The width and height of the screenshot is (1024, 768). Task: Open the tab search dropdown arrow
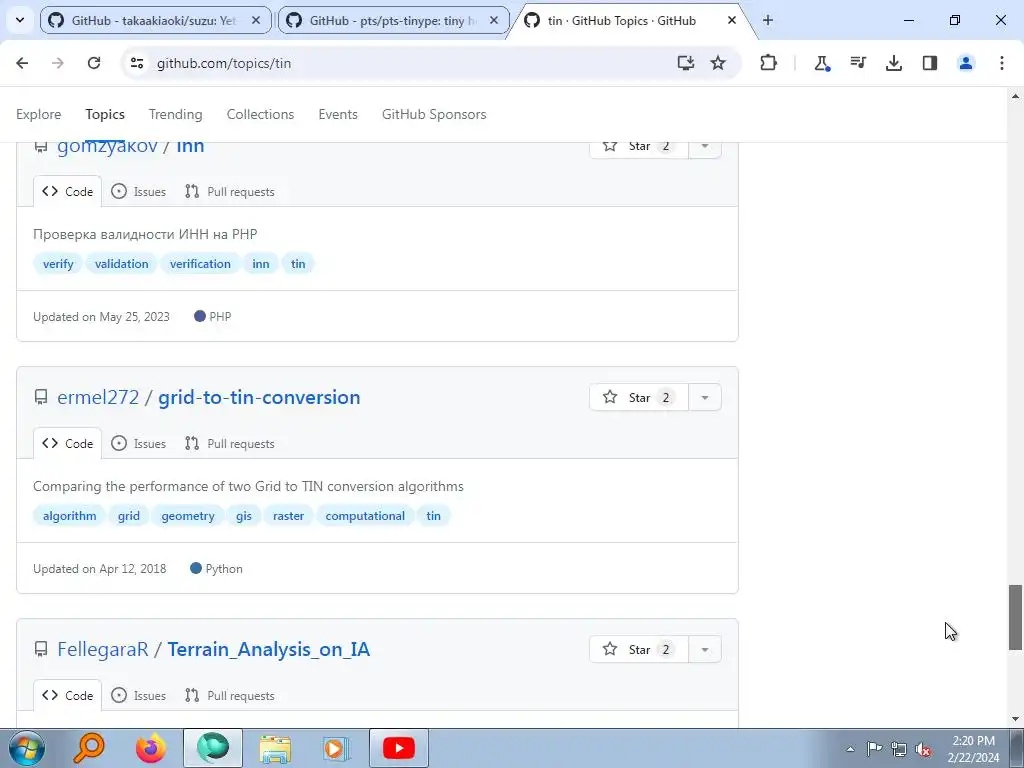tap(20, 20)
